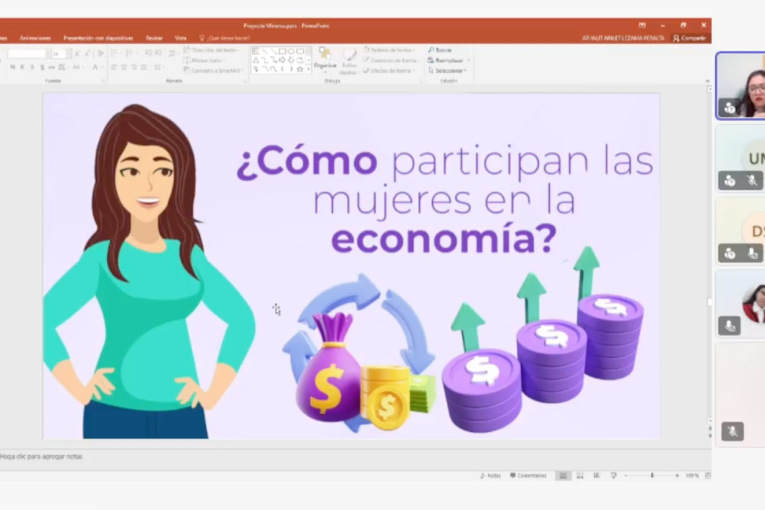Select the top participant video thumbnail
Viewport: 765px width, 510px height.
click(740, 85)
